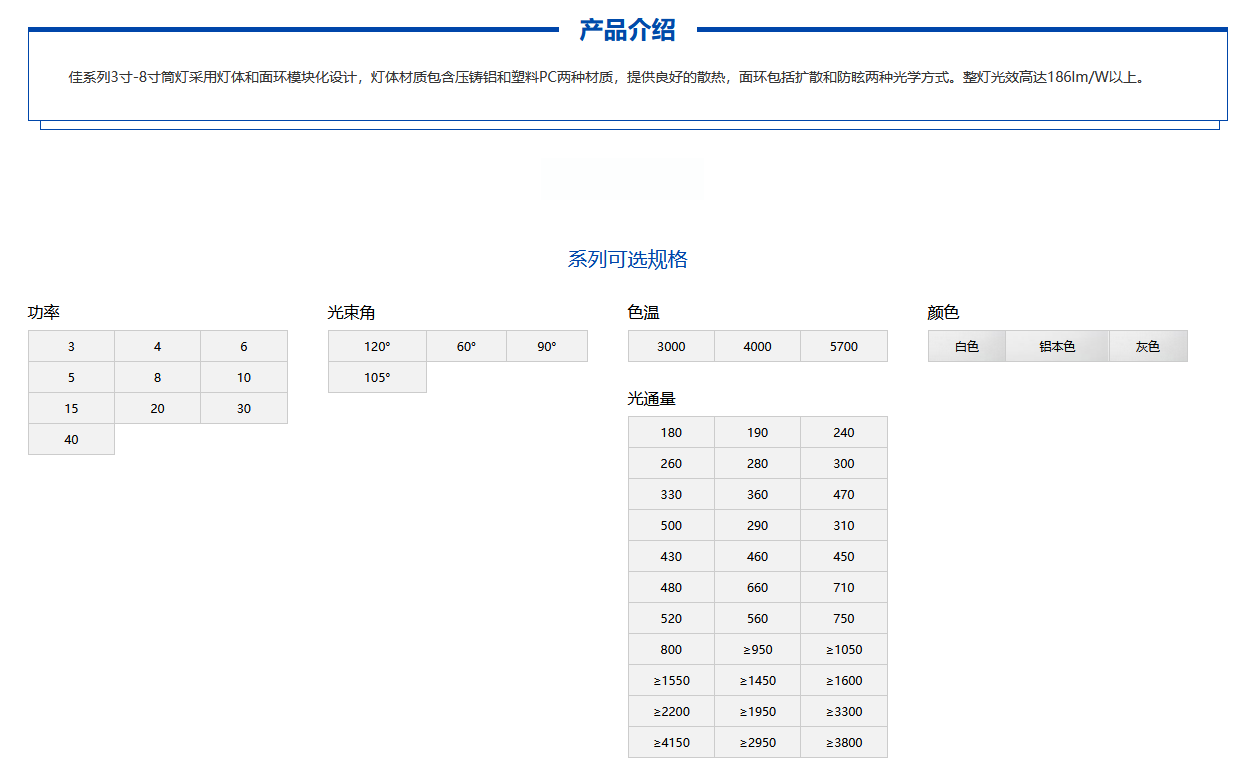
Task: Click the 330 luminous flux cell
Action: tap(671, 494)
